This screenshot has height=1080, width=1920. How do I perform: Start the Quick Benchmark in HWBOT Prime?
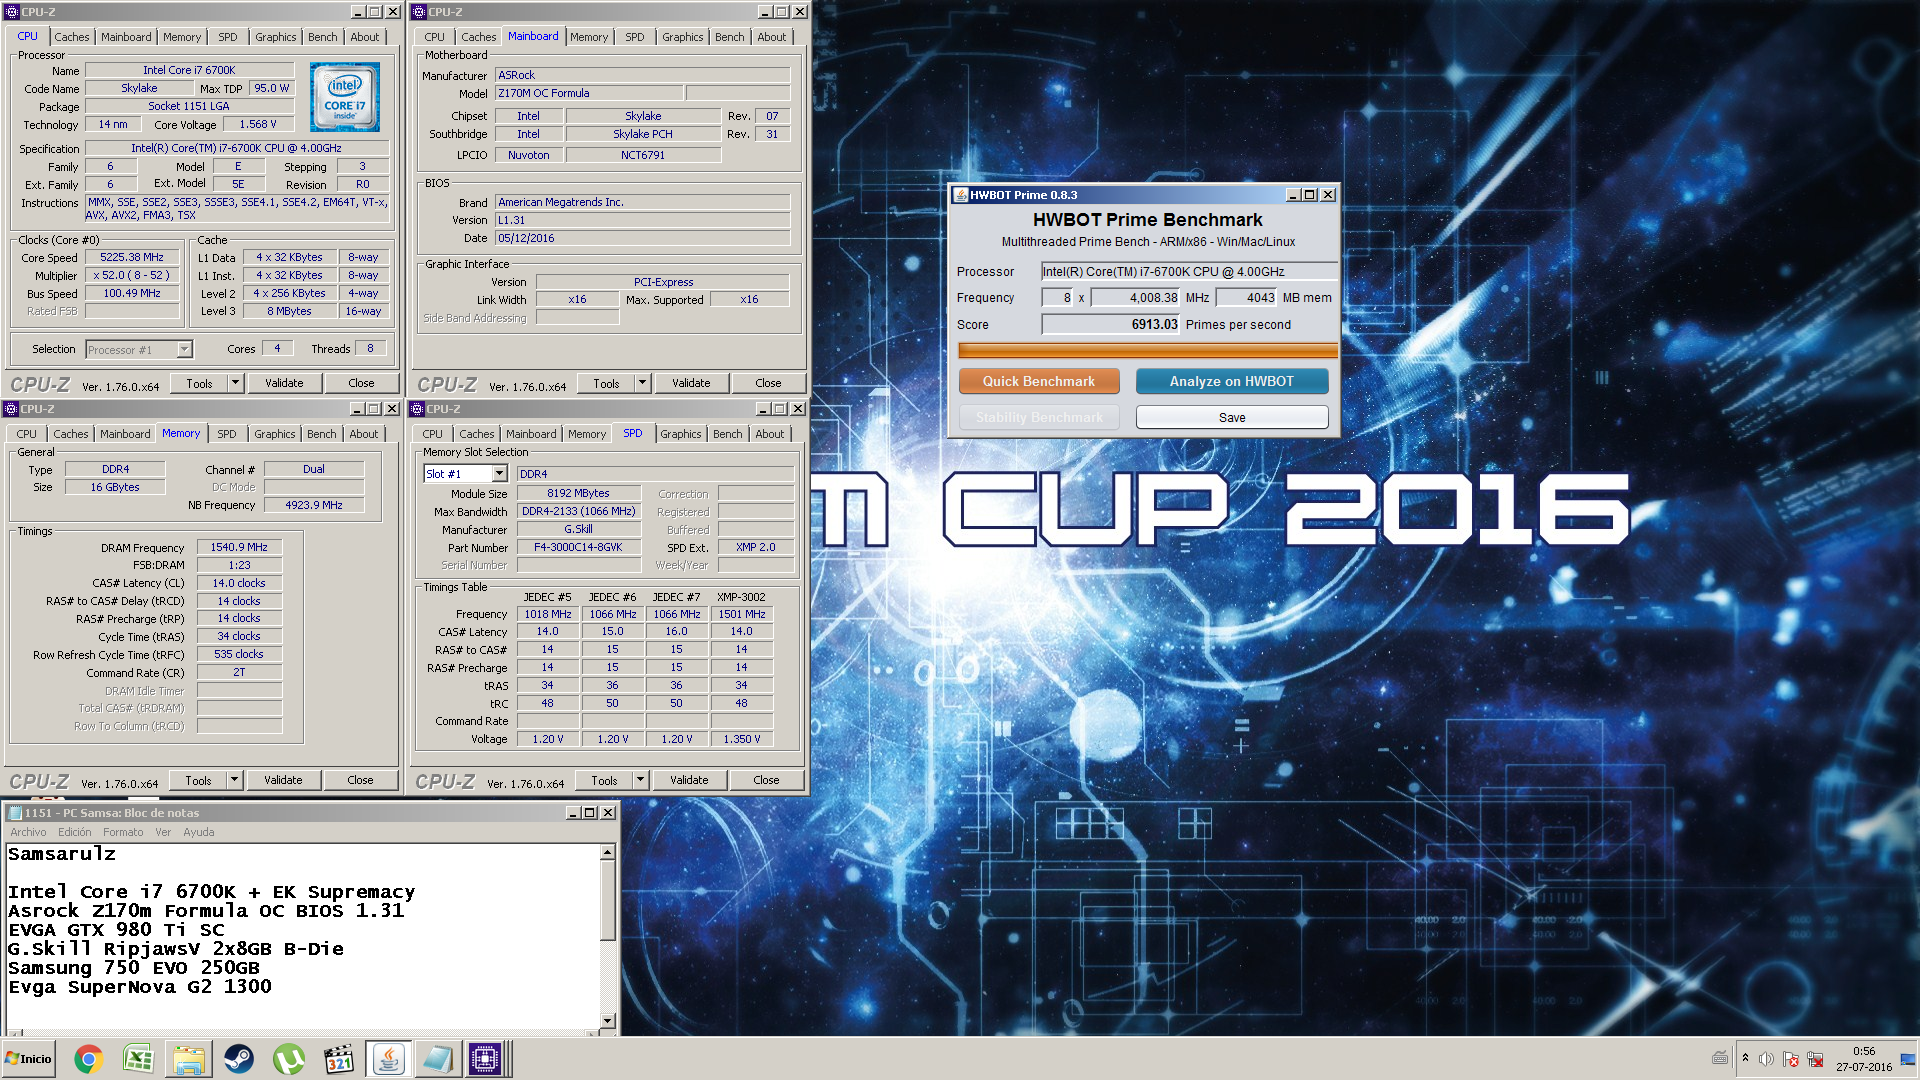point(1039,381)
